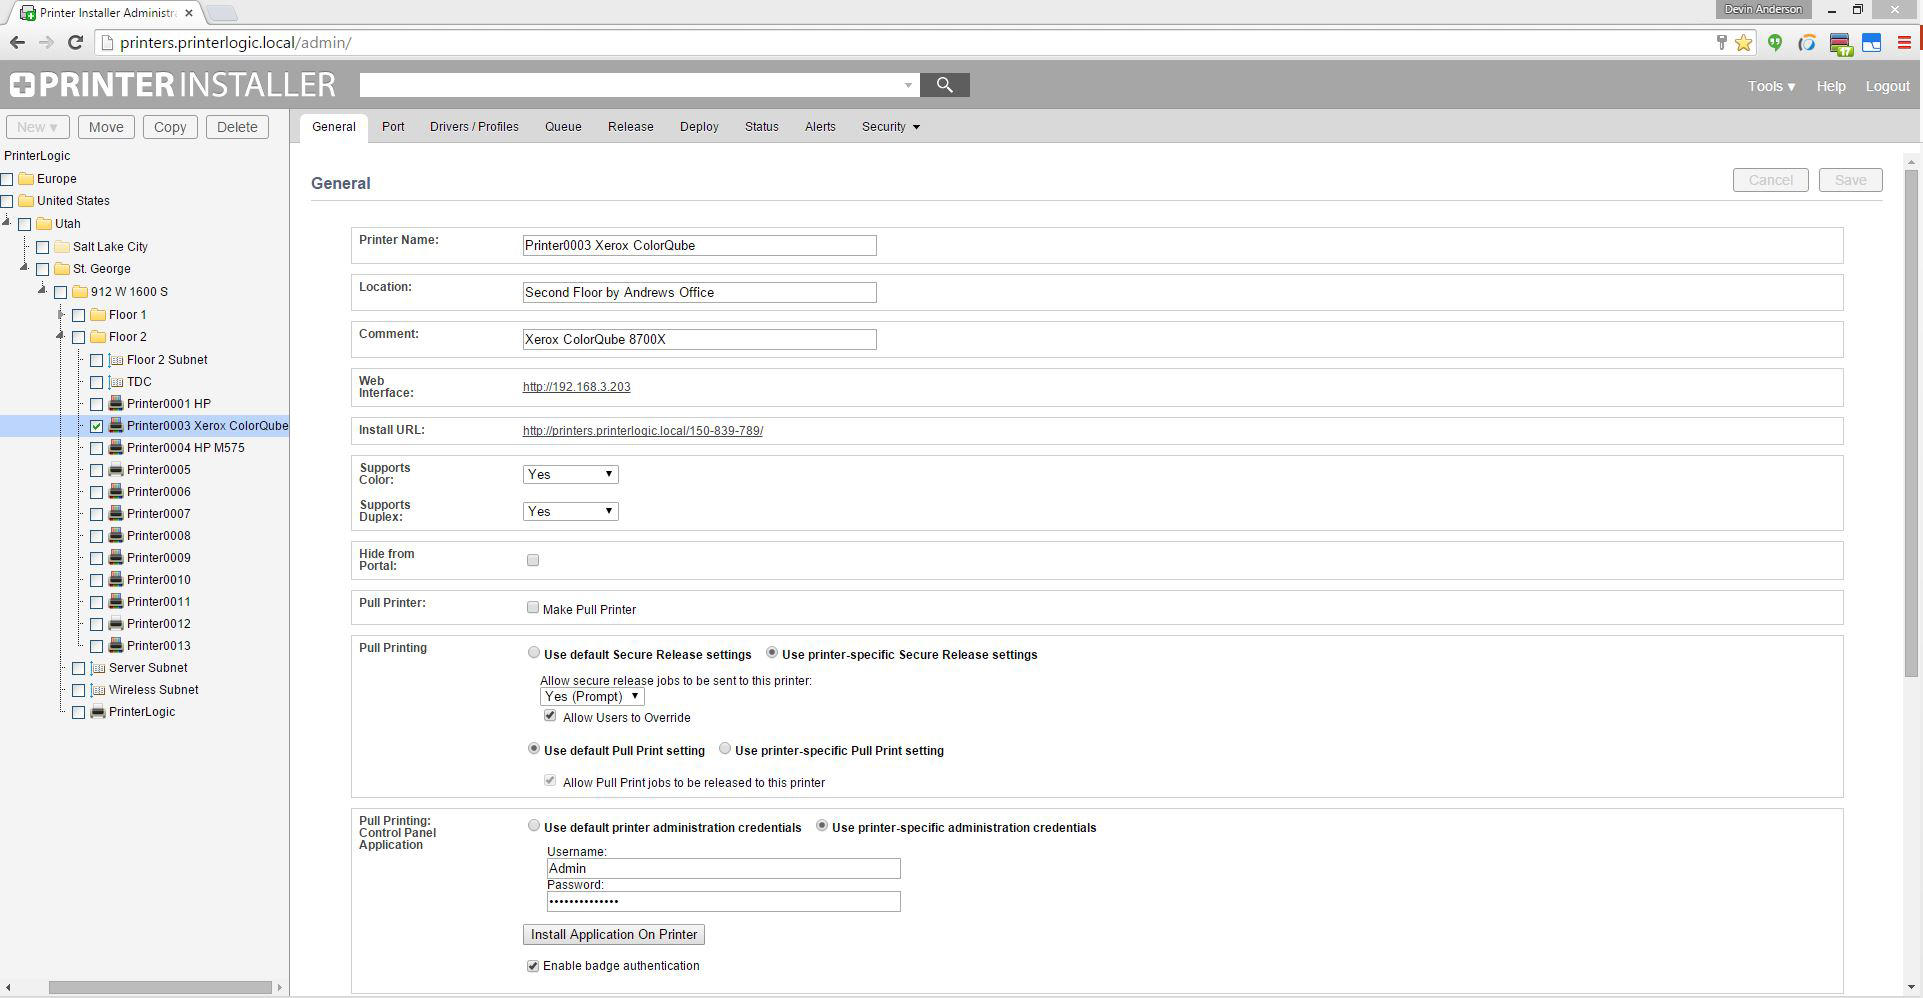Click the Delete button

point(237,127)
